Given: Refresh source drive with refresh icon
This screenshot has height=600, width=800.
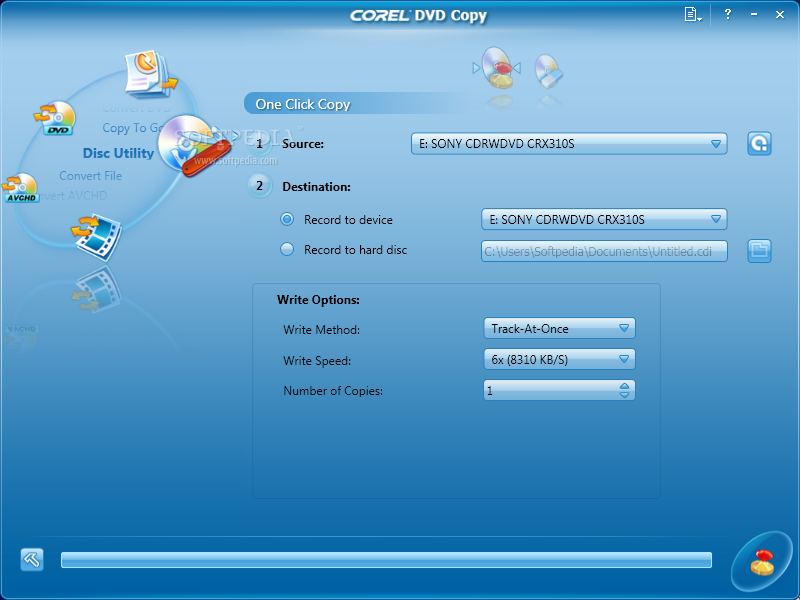Looking at the screenshot, I should [x=759, y=143].
